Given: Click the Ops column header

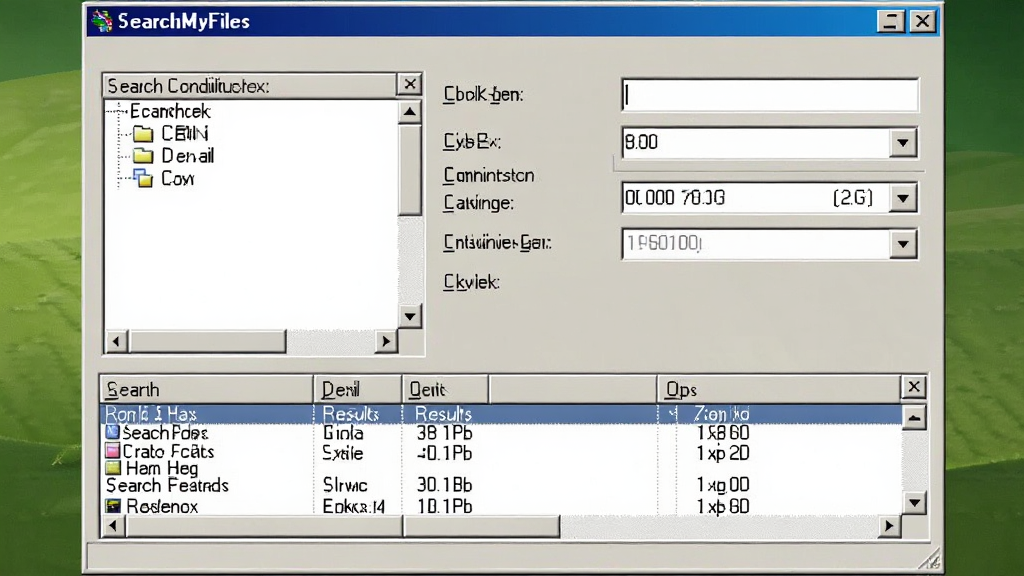Looking at the screenshot, I should pos(778,390).
